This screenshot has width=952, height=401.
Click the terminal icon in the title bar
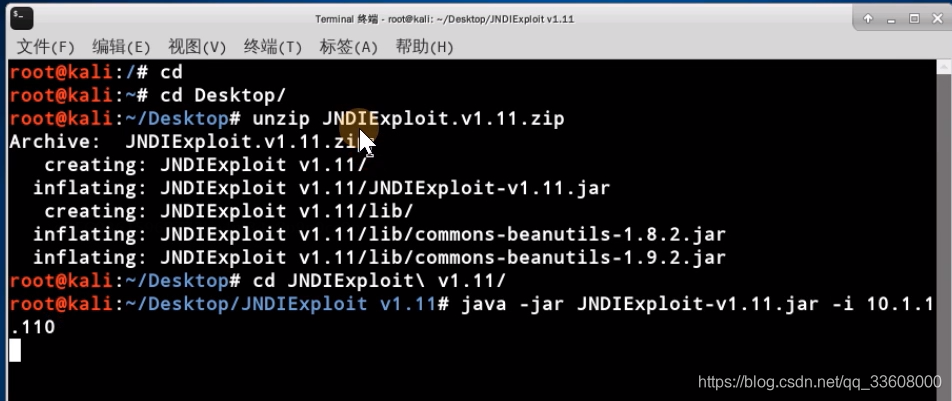pyautogui.click(x=21, y=19)
